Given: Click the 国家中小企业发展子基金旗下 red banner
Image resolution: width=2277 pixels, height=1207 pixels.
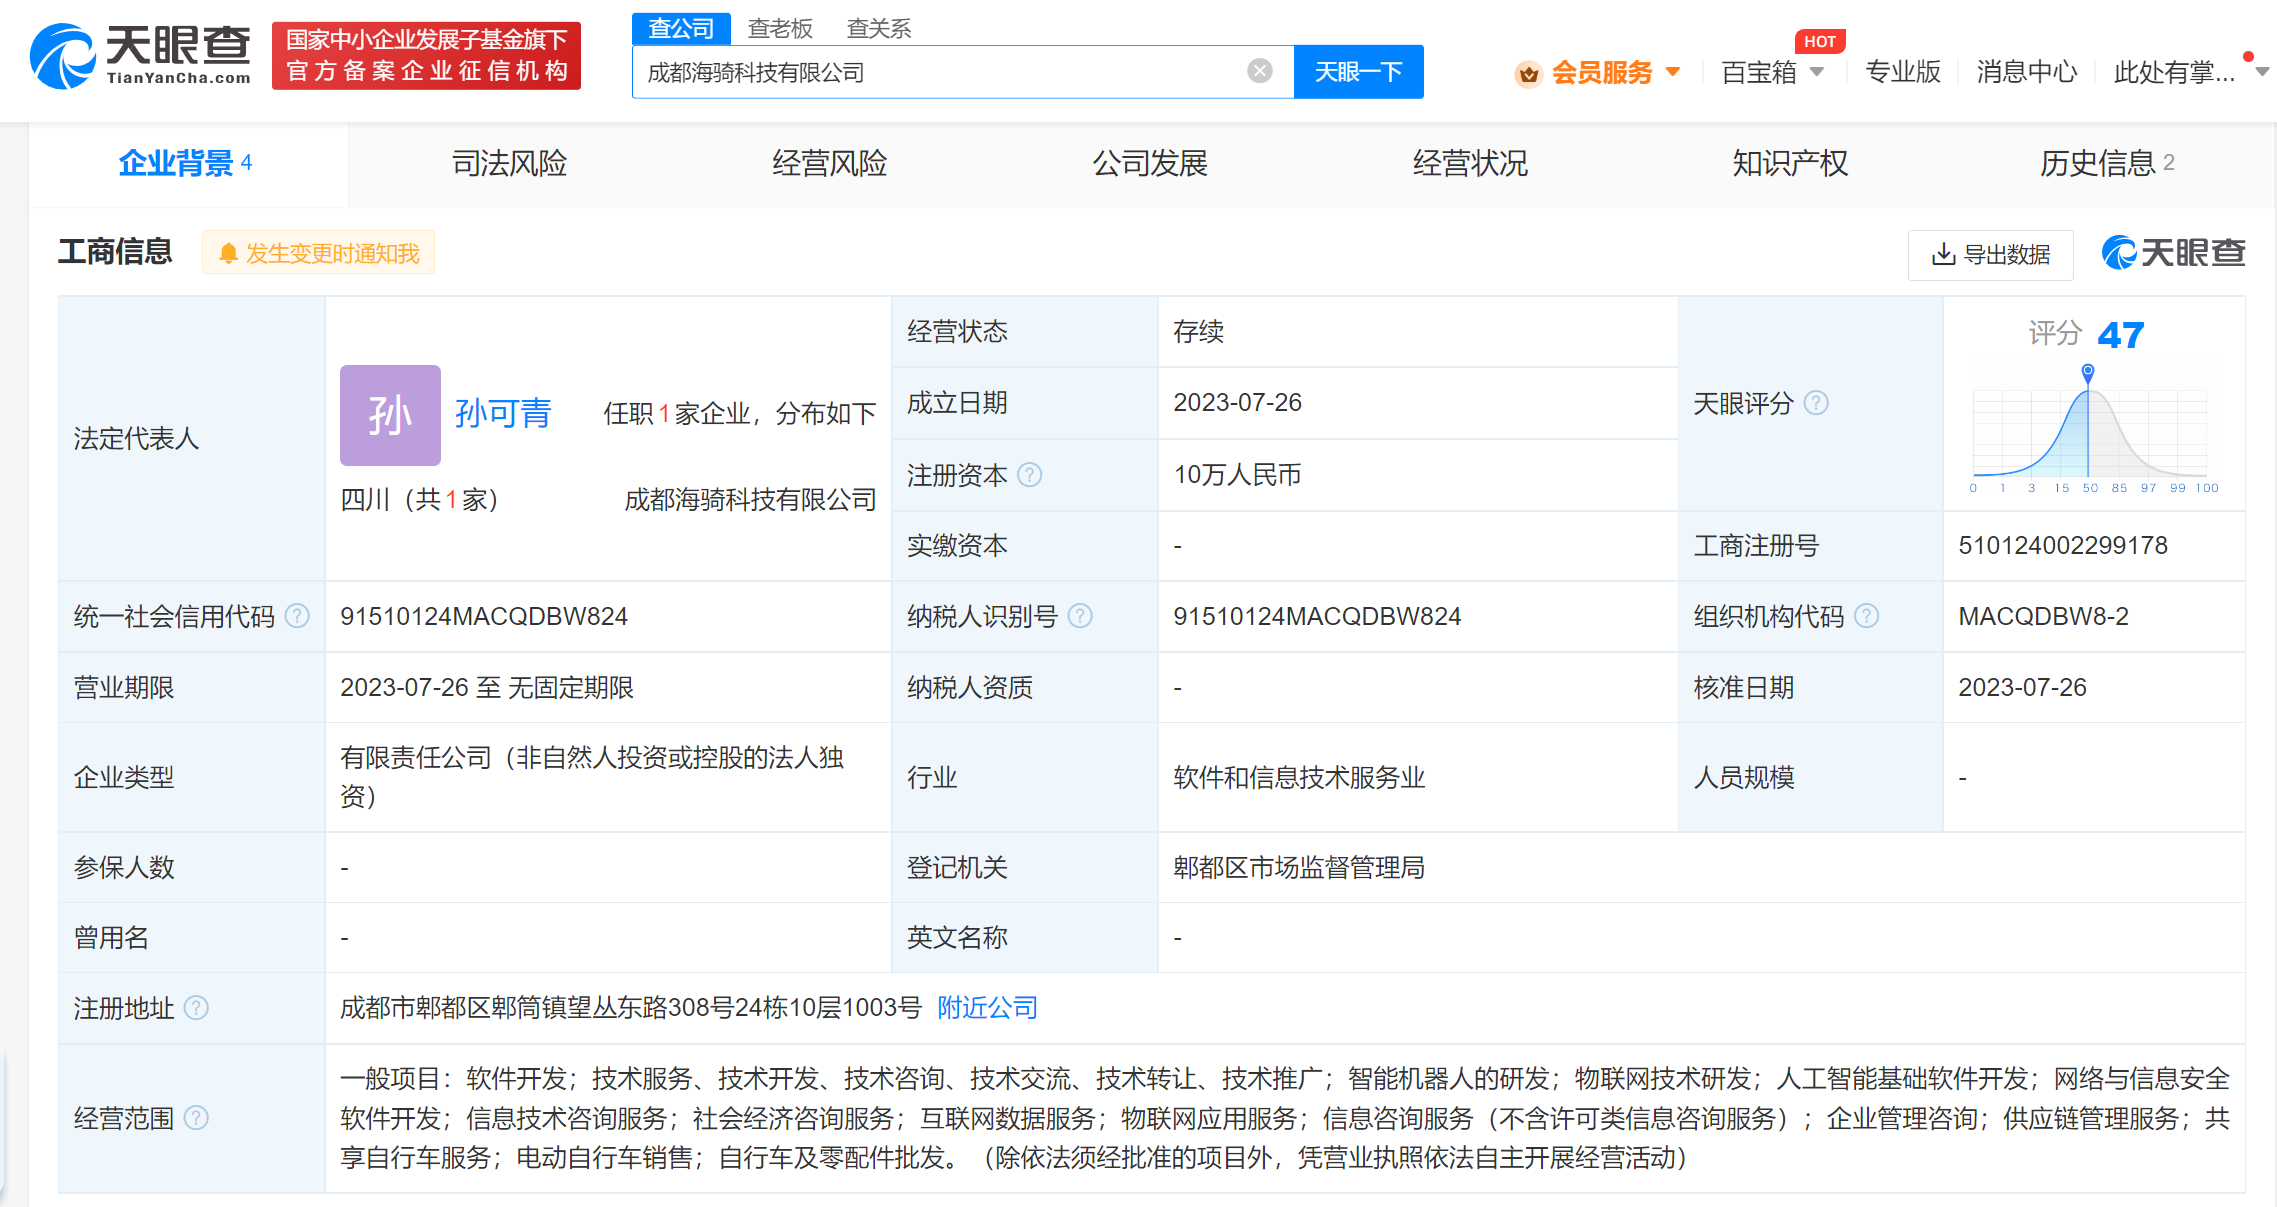Looking at the screenshot, I should click(427, 56).
